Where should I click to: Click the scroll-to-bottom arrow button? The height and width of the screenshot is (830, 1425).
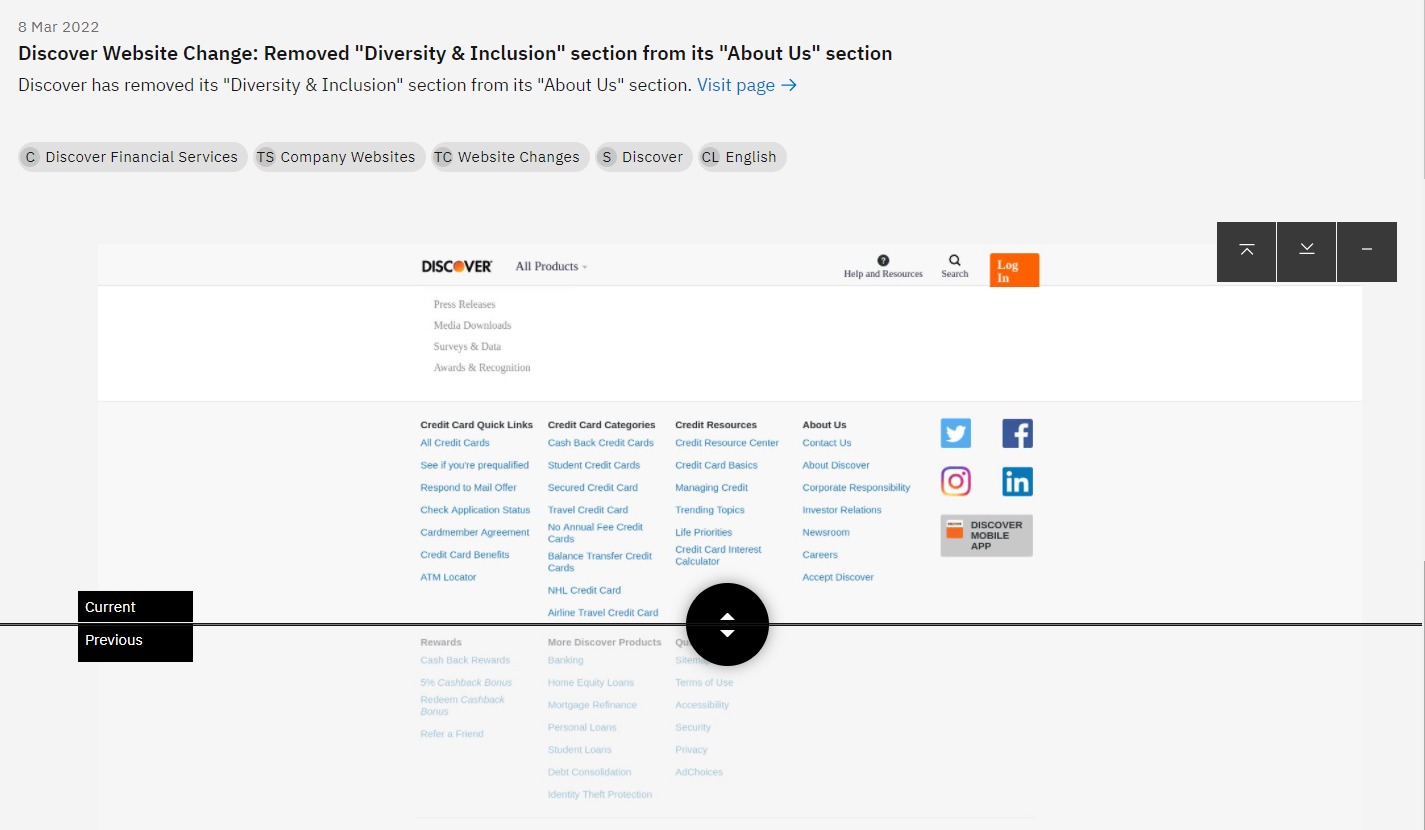(1307, 251)
